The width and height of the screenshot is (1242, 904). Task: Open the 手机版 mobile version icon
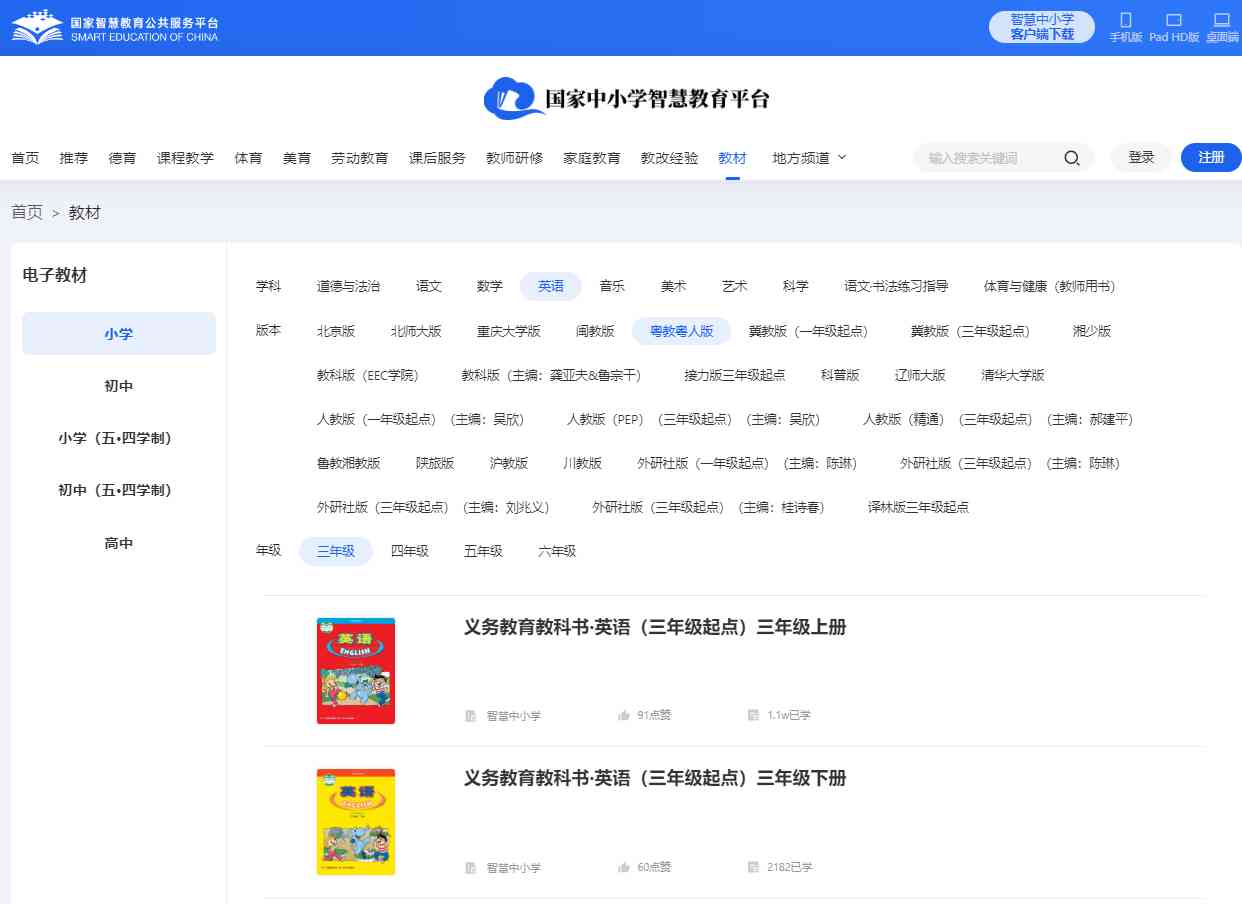tap(1126, 21)
